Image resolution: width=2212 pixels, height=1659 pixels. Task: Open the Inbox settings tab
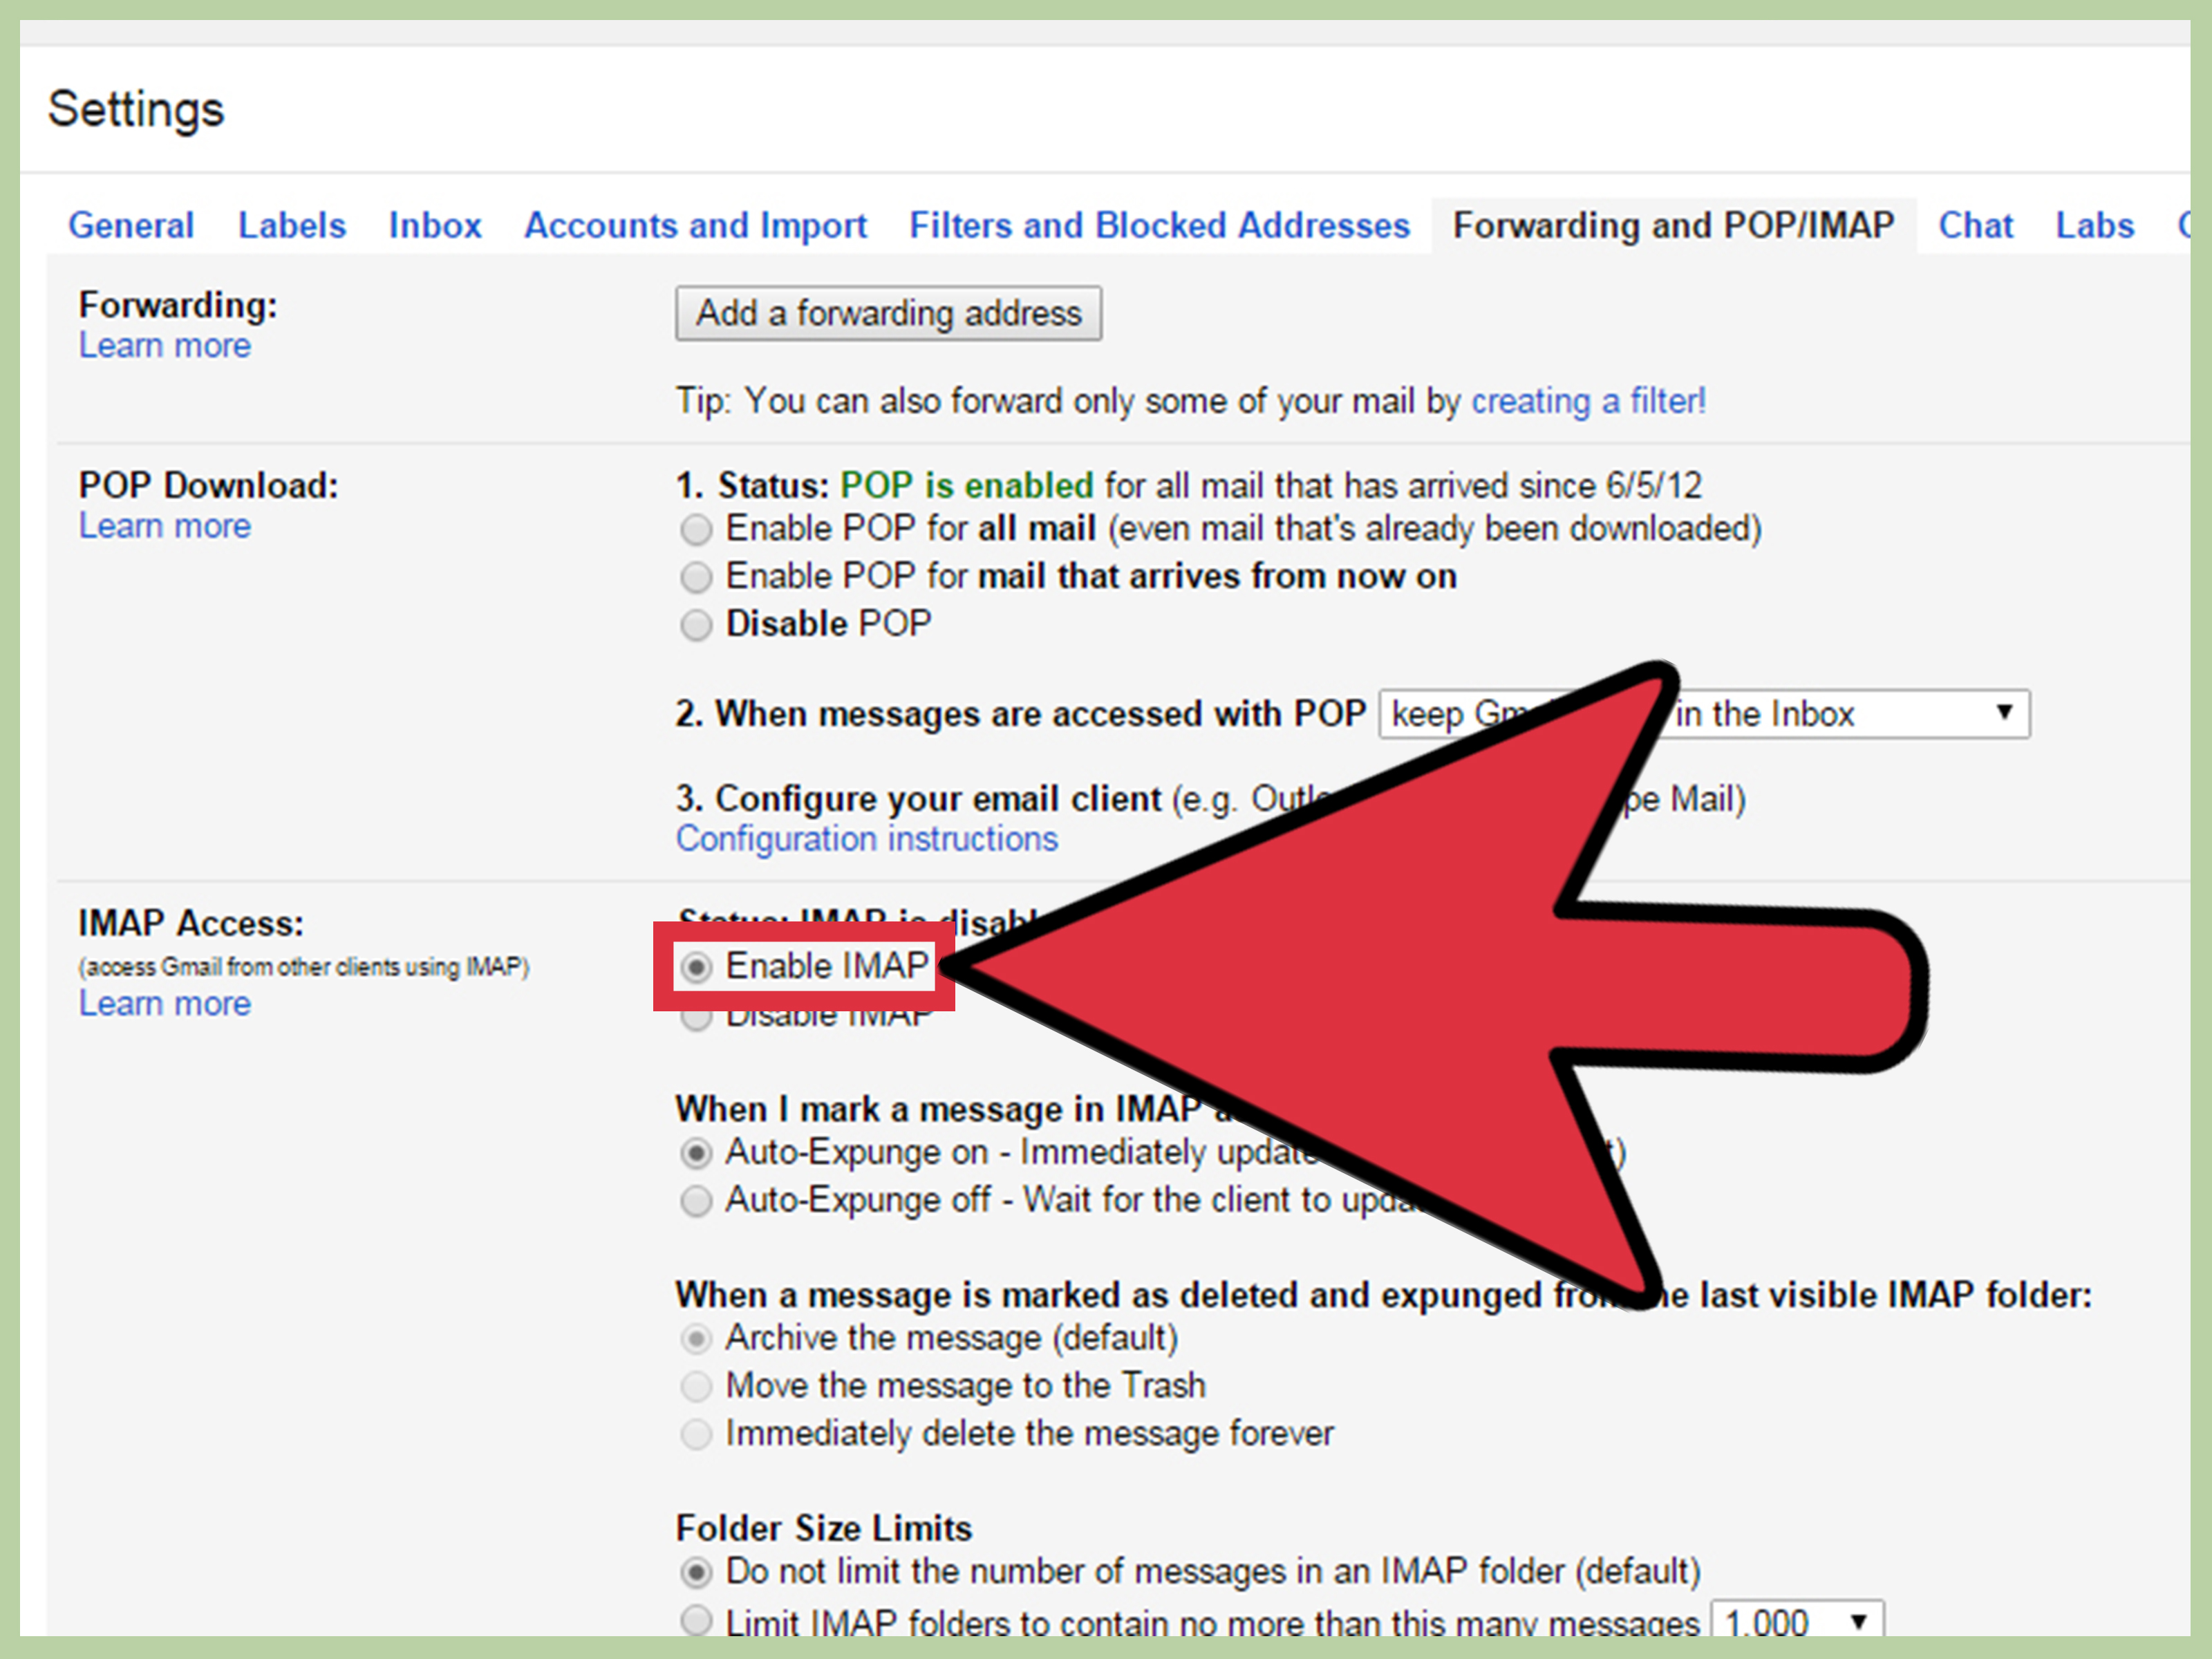point(434,225)
